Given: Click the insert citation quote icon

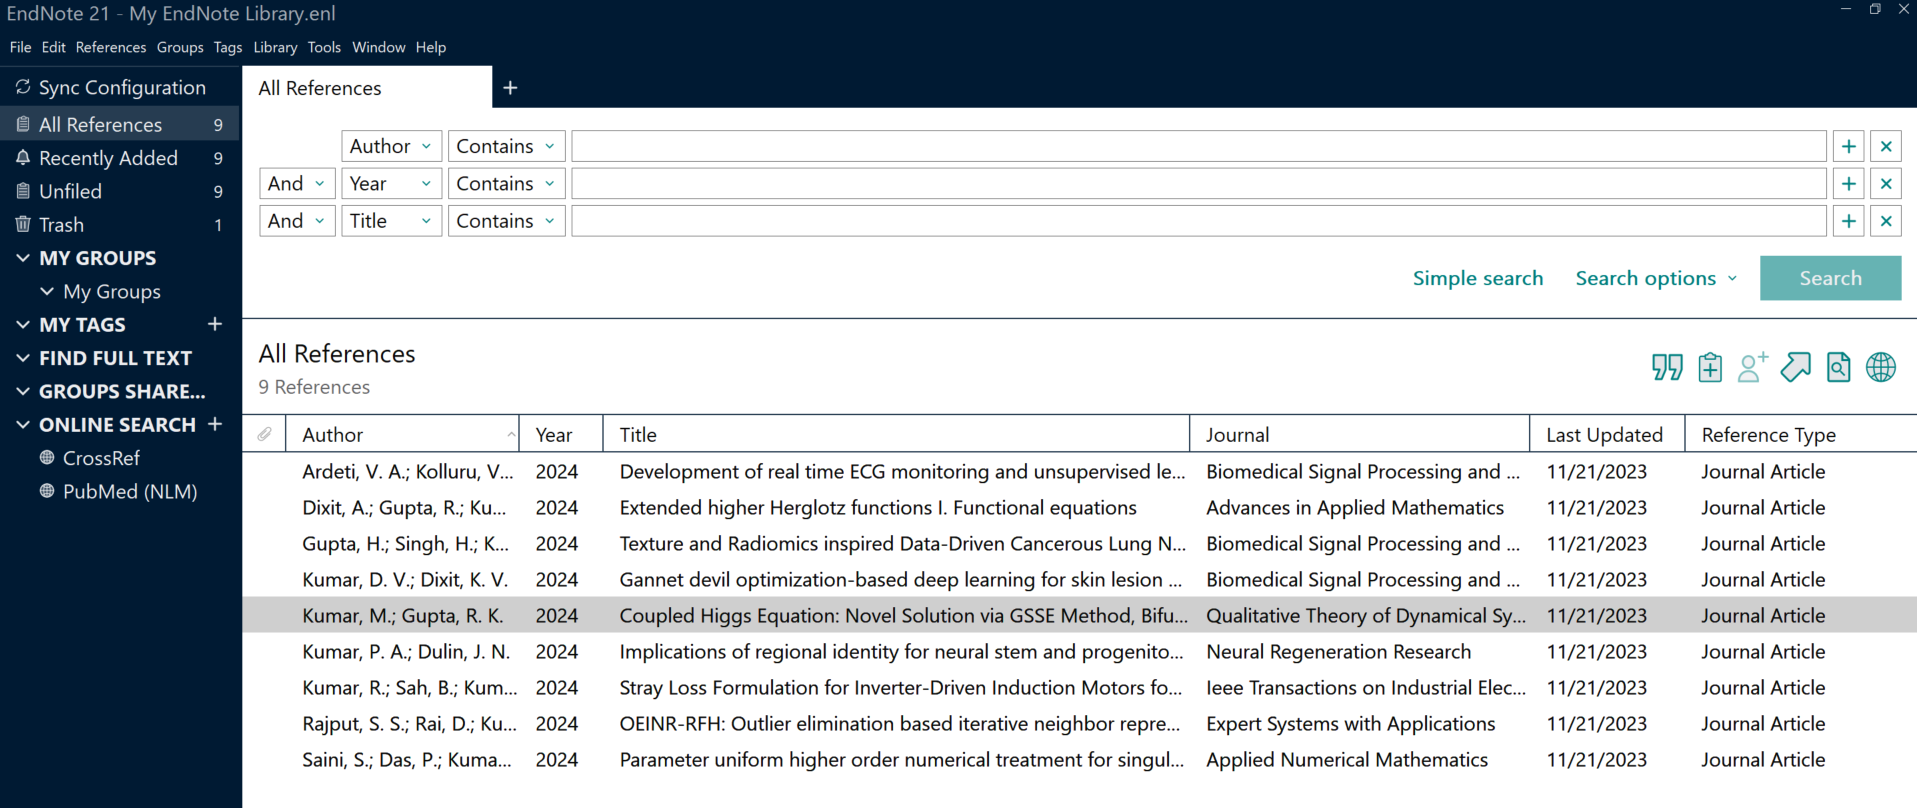Looking at the screenshot, I should pyautogui.click(x=1666, y=368).
